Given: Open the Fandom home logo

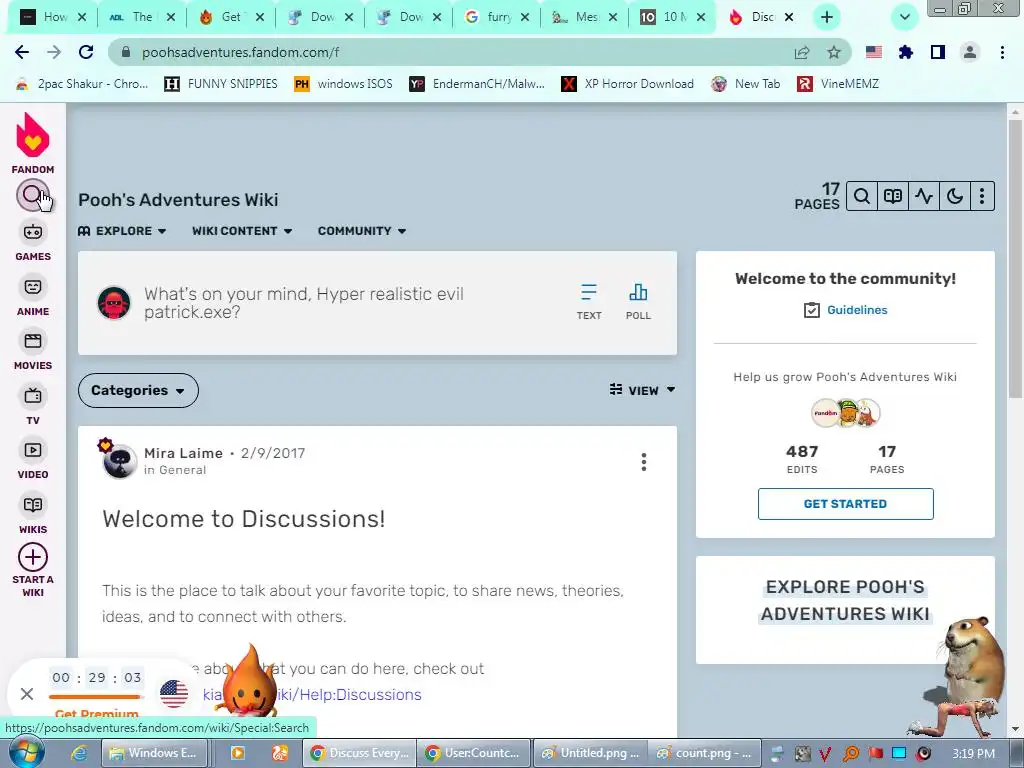Looking at the screenshot, I should [33, 135].
